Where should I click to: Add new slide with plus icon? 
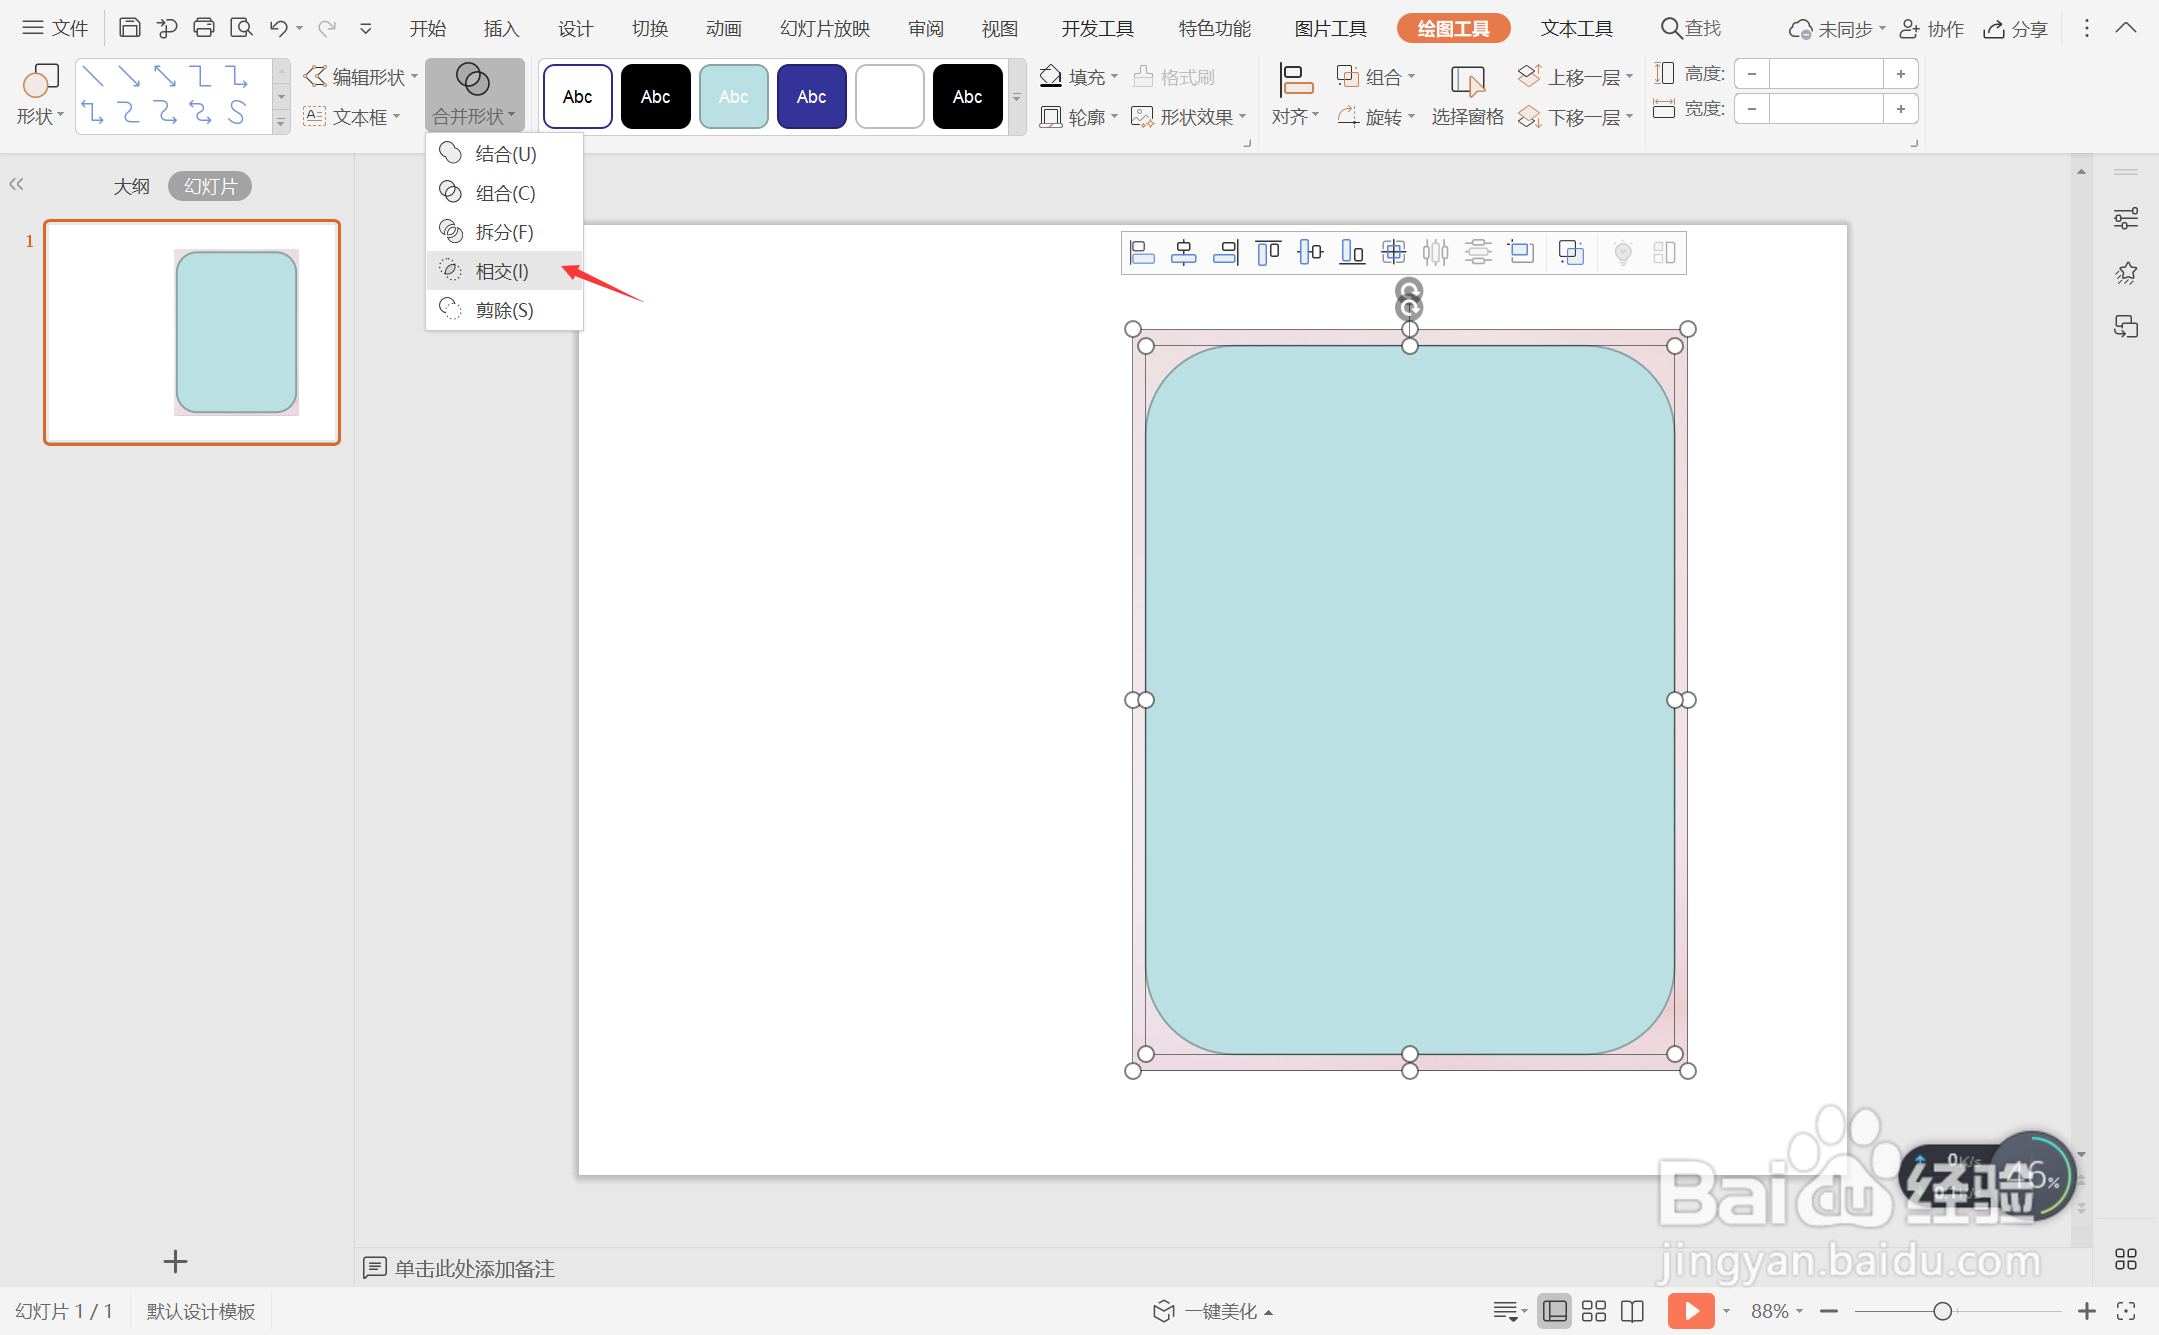[175, 1262]
